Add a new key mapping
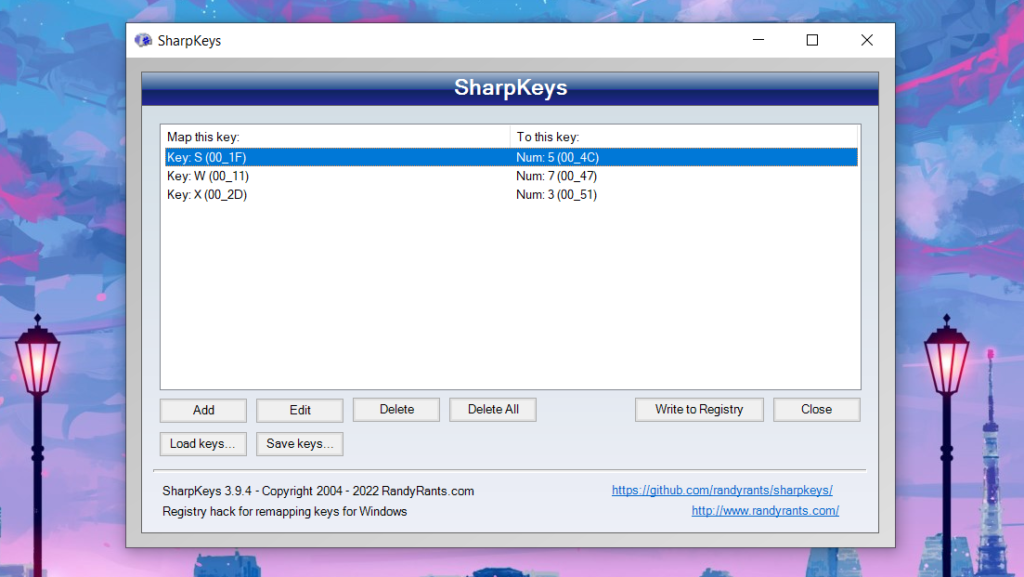The image size is (1024, 577). coord(203,410)
